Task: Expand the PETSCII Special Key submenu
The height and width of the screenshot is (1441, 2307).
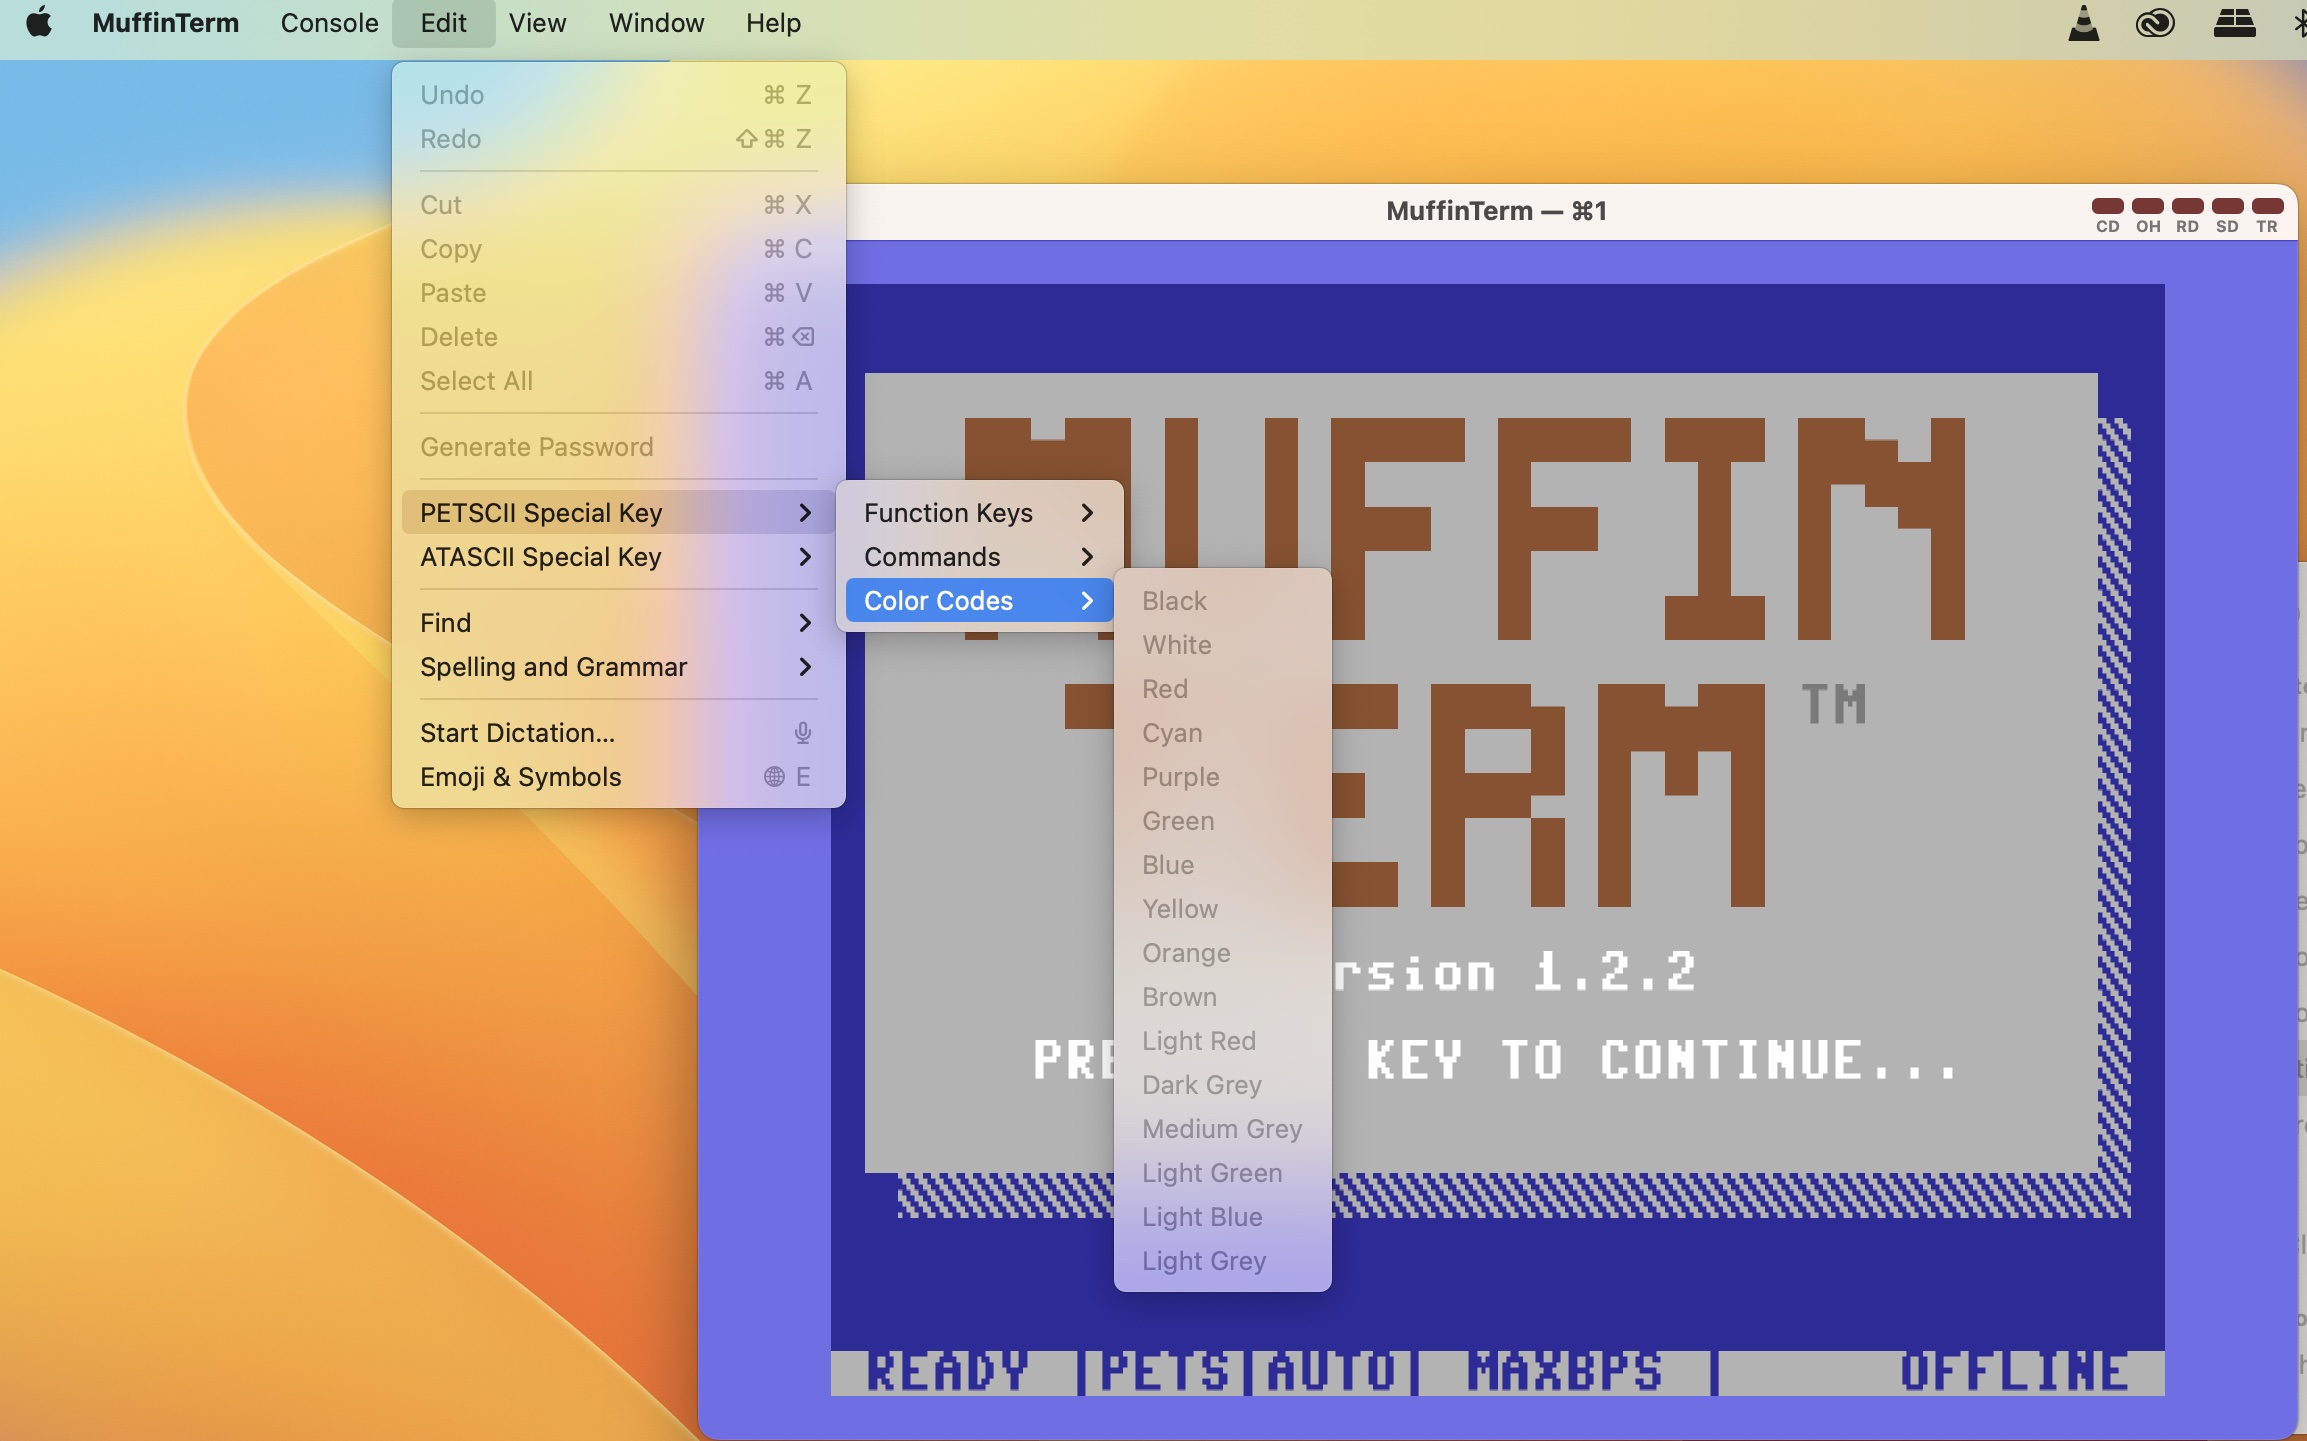Action: coord(618,513)
